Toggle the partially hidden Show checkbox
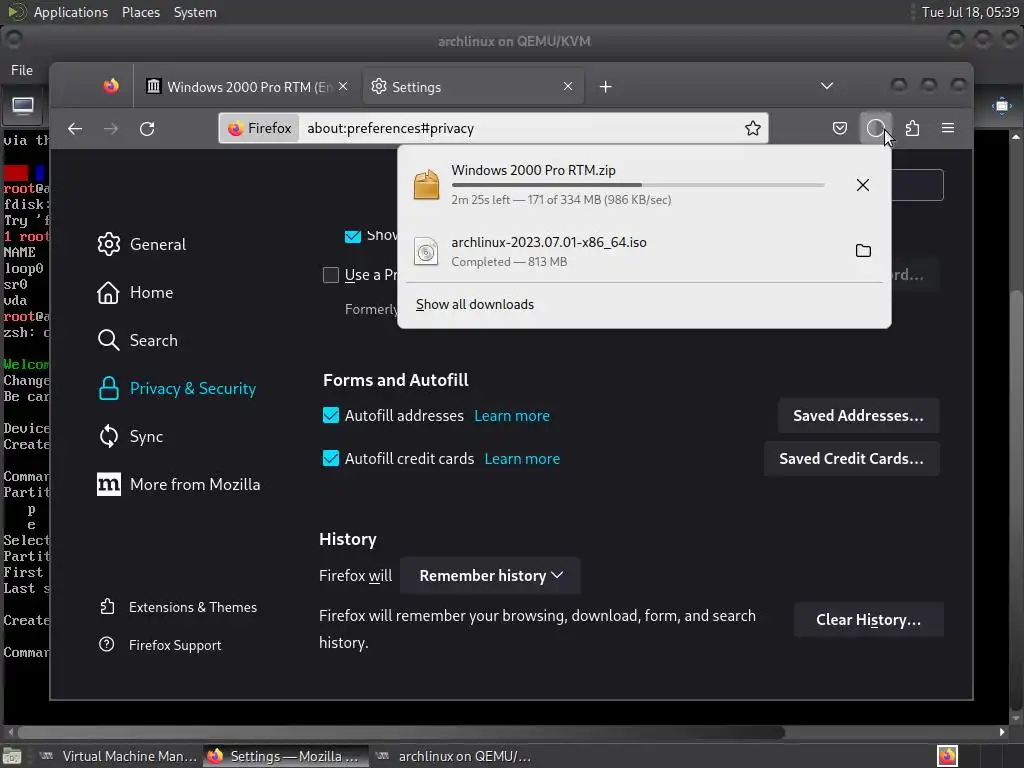 coord(353,236)
